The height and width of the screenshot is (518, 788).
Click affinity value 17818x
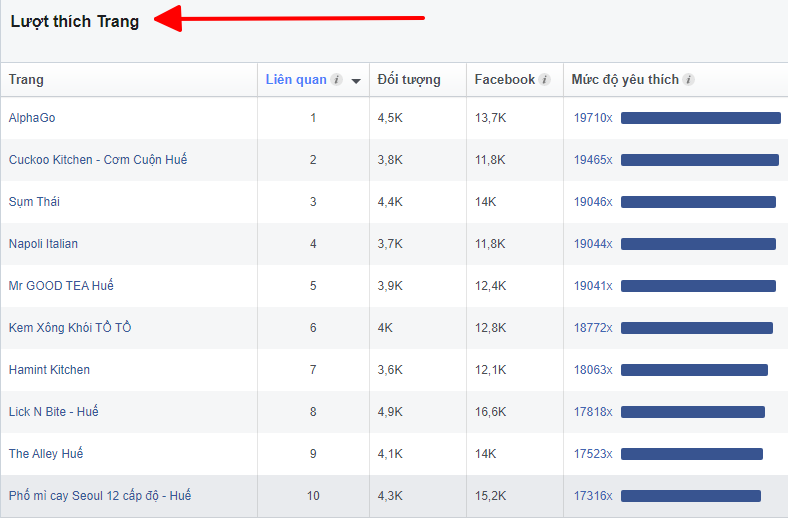[593, 411]
